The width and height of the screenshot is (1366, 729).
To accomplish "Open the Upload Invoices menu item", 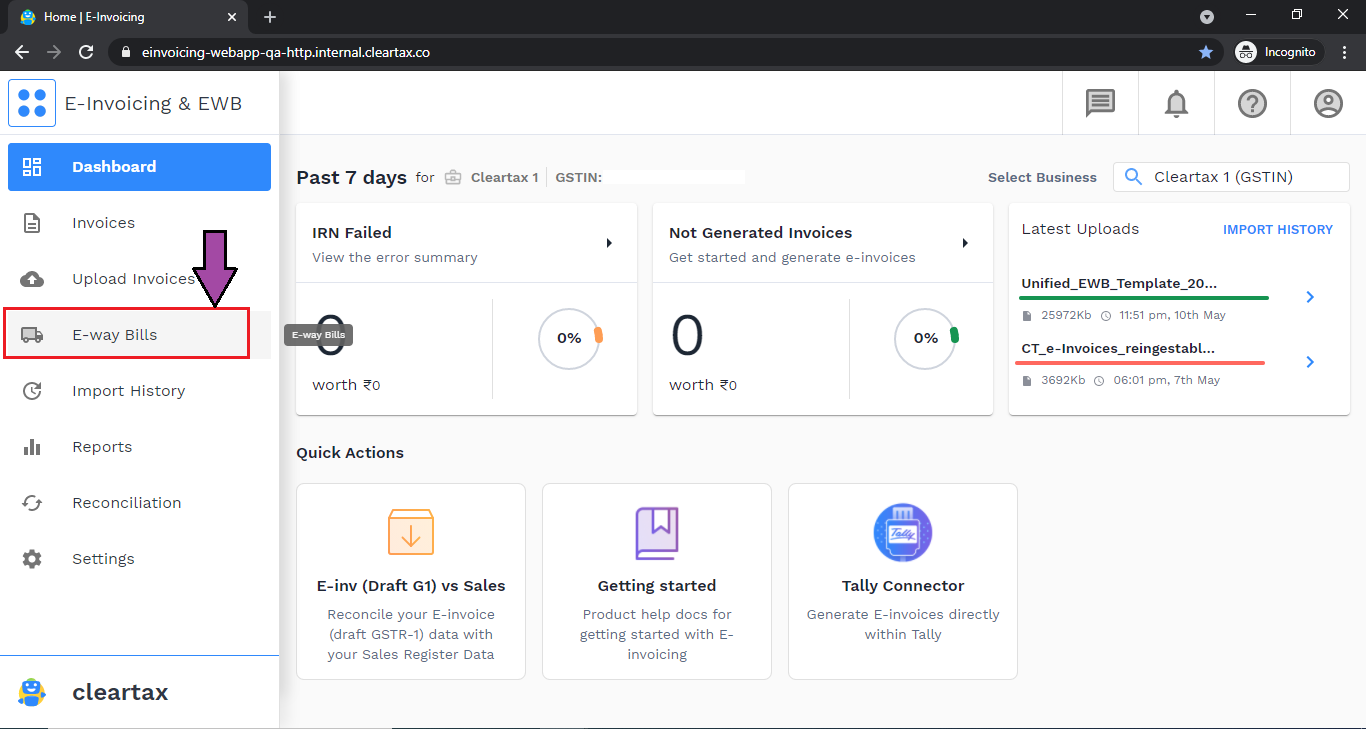I will [x=139, y=279].
